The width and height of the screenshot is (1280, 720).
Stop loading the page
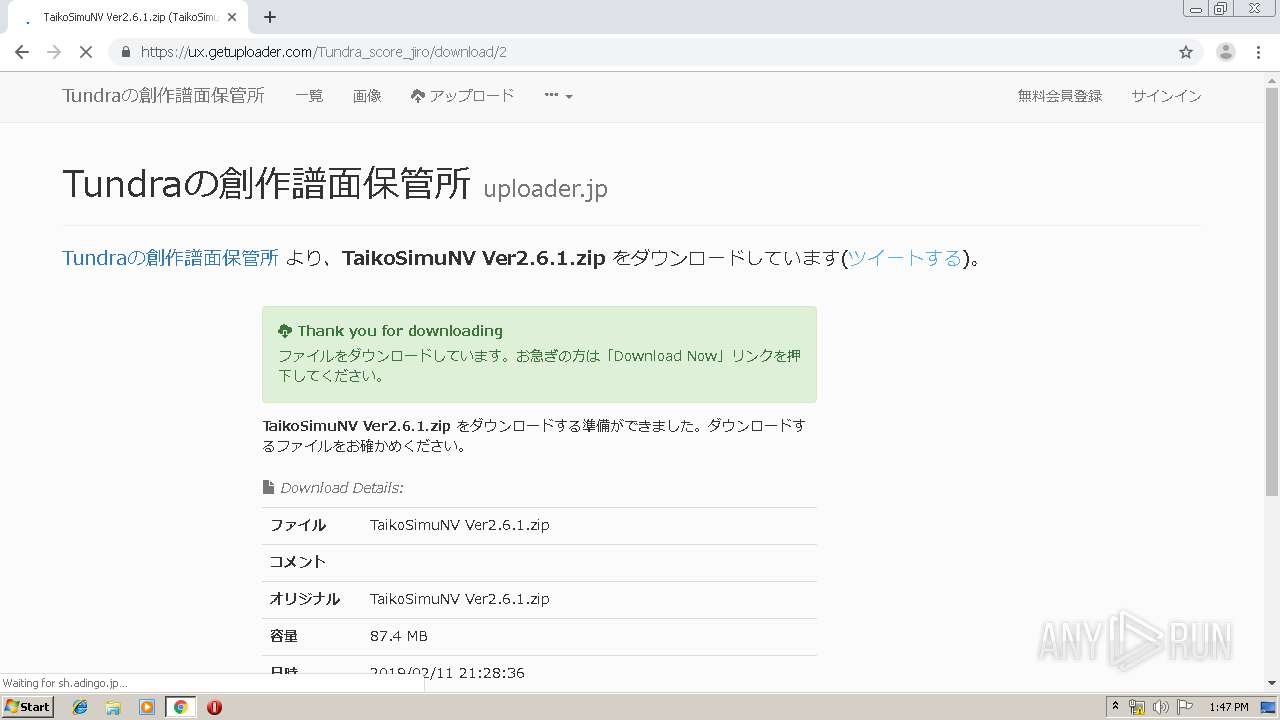point(86,52)
